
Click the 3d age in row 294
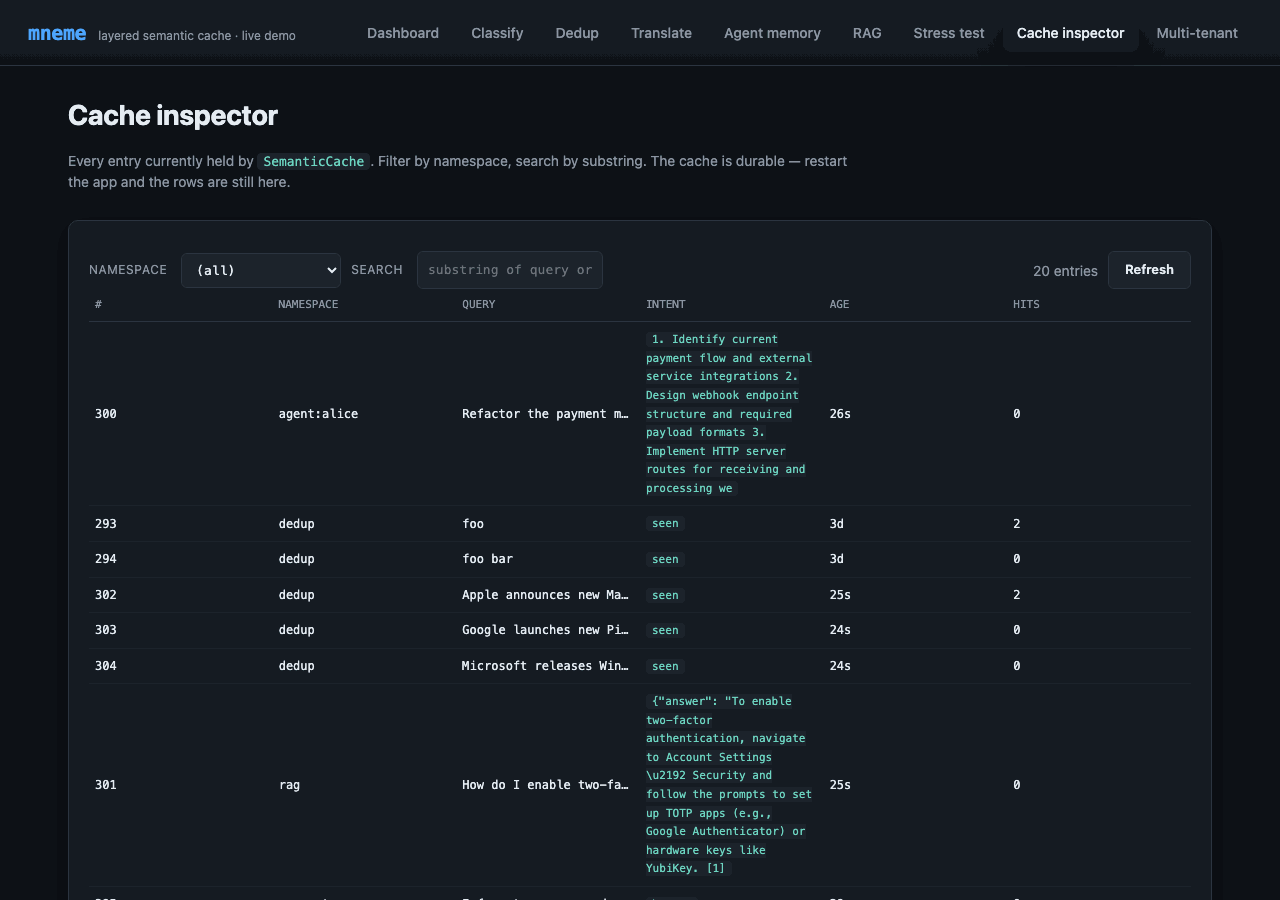coord(837,559)
